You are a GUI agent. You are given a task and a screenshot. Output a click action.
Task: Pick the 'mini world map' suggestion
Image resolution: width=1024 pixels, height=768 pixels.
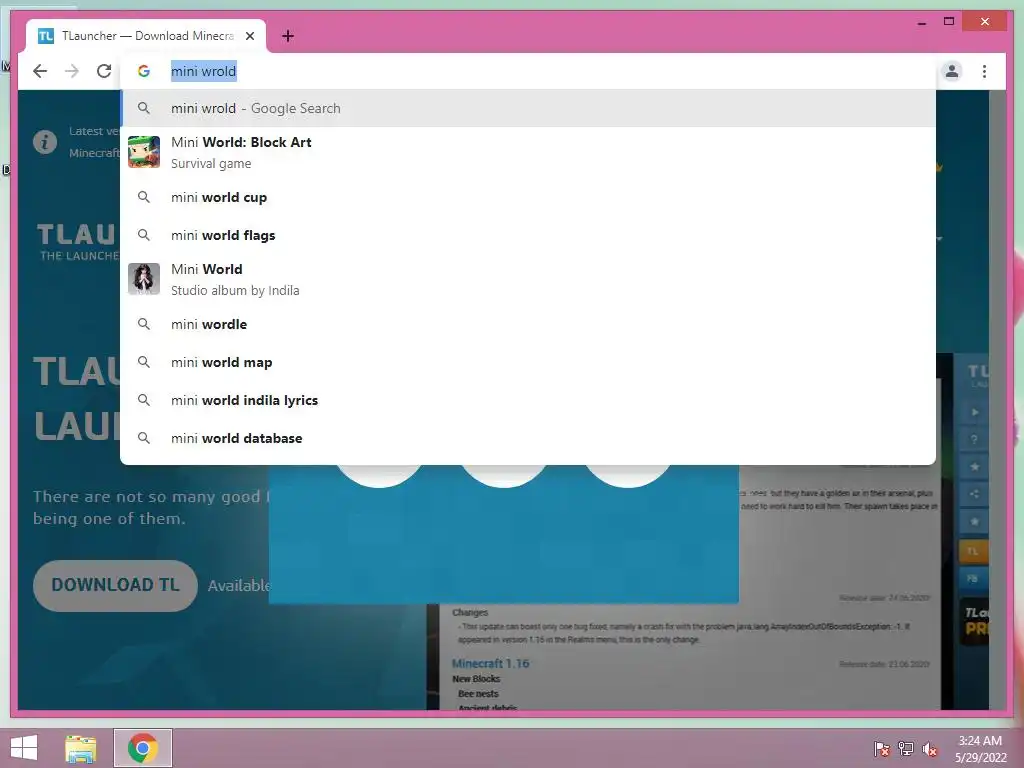528,362
